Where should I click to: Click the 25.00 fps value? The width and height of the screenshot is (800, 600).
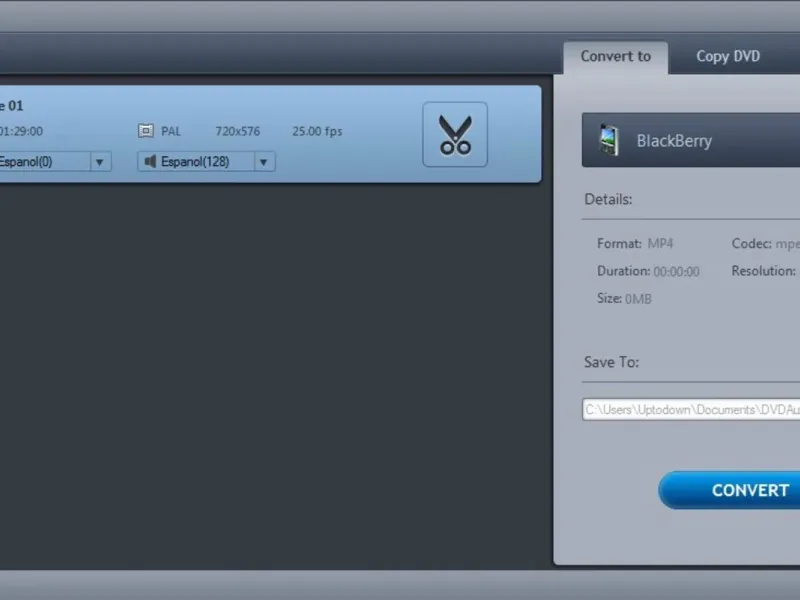click(317, 131)
